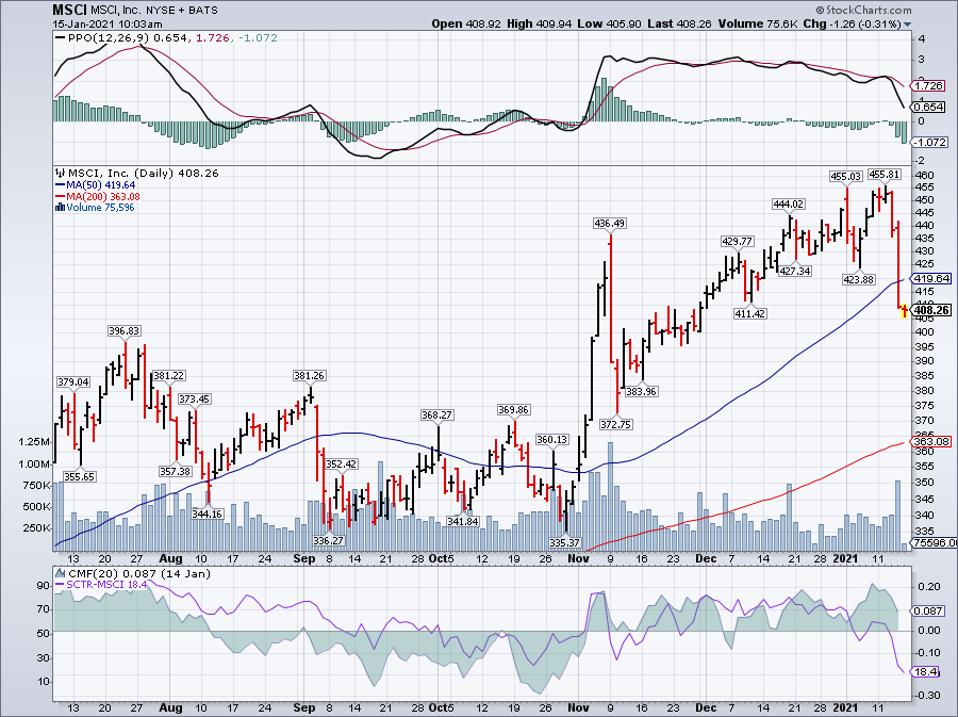Click the purple line marker beside SCTR-MSCI
This screenshot has height=717, width=958.
tap(60, 584)
